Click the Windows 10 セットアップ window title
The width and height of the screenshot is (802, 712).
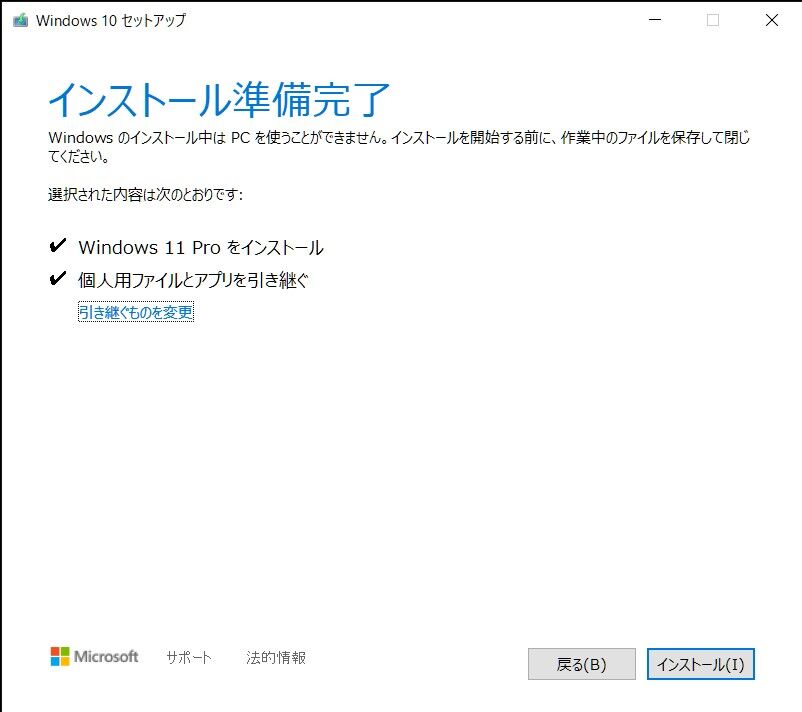[111, 20]
